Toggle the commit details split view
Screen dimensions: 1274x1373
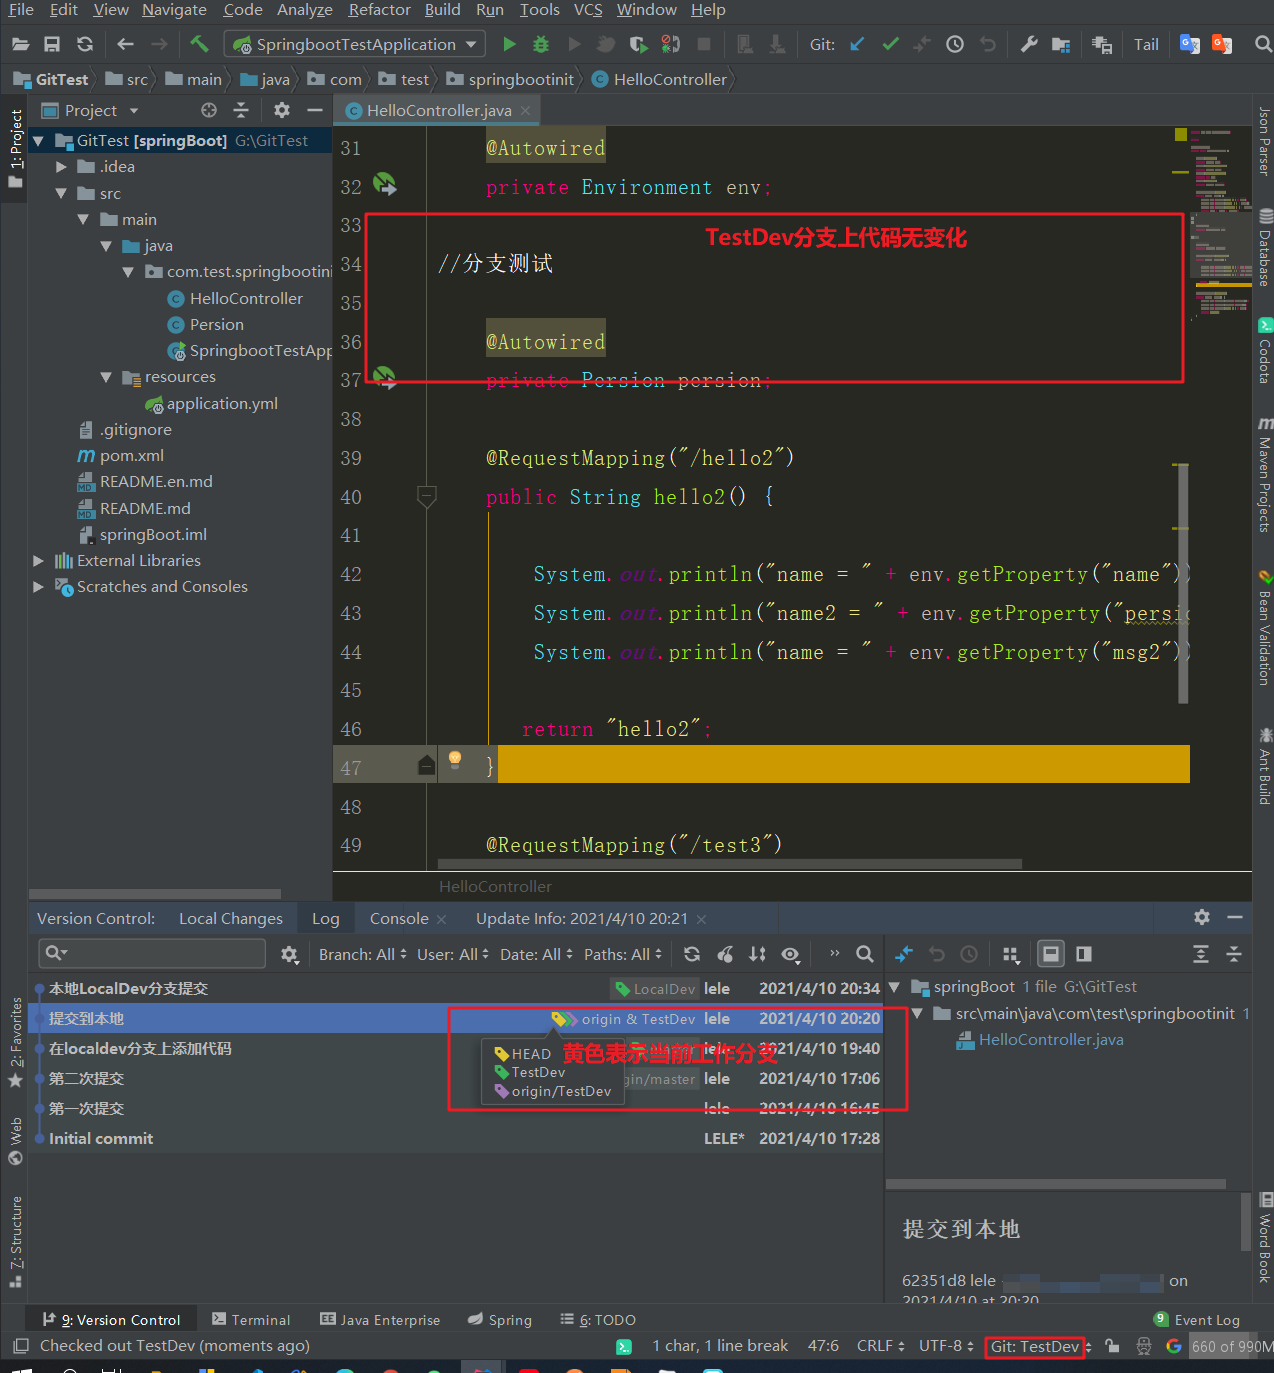click(1083, 954)
